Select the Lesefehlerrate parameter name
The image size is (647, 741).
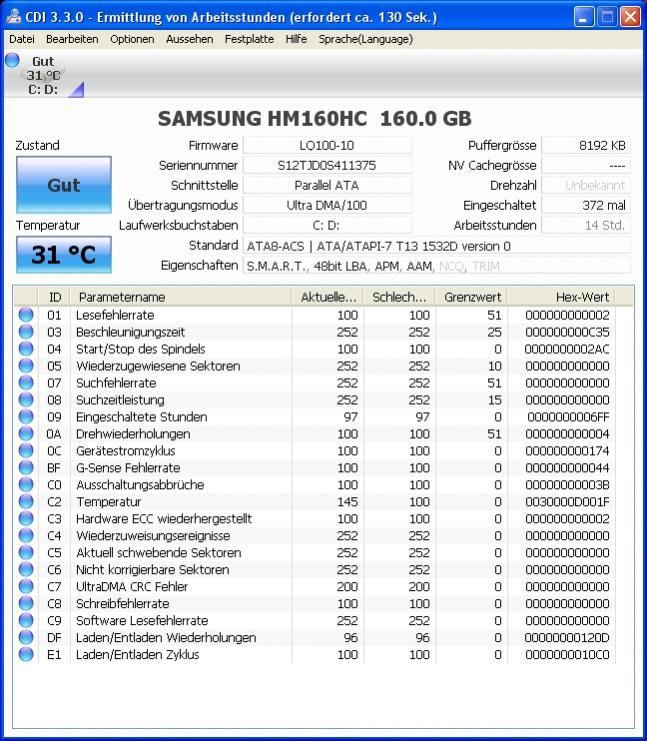point(115,315)
